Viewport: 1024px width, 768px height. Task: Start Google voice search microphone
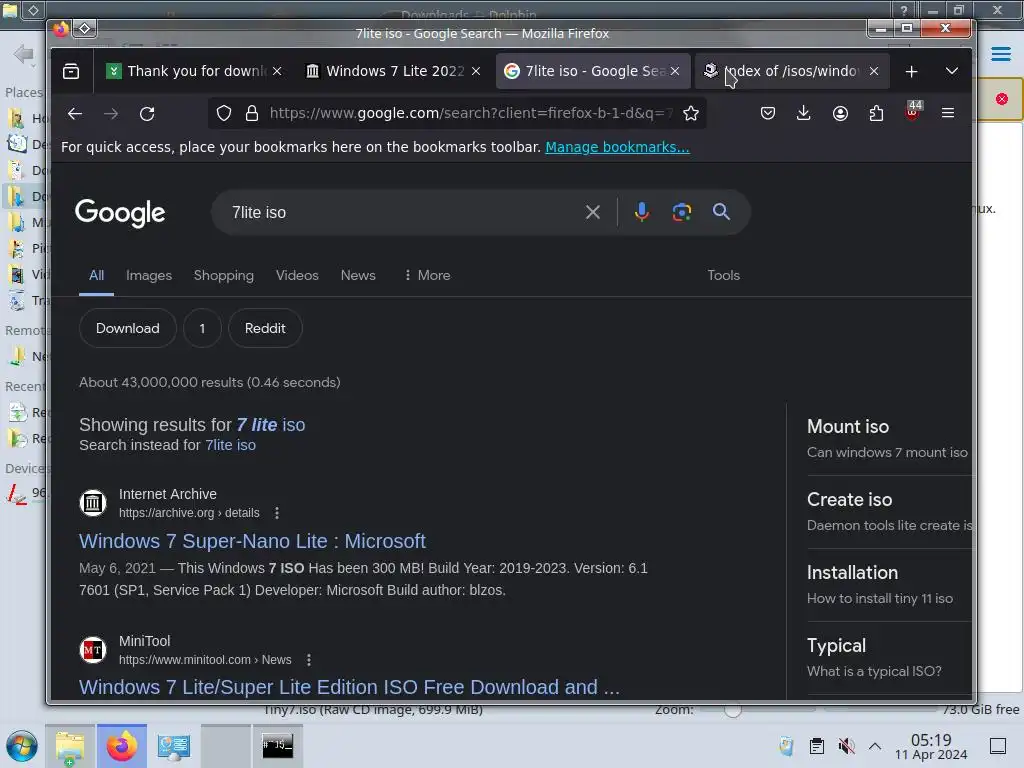click(x=642, y=212)
